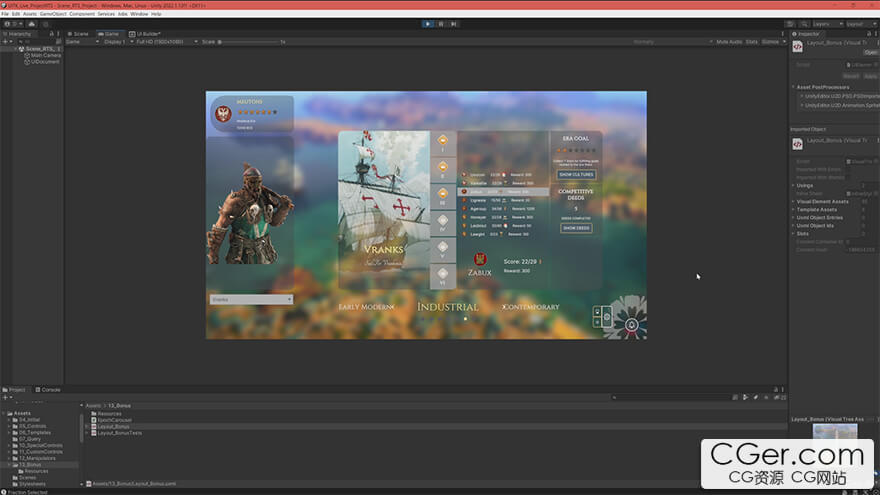Viewport: 880px width, 495px height.
Task: Select the UIDocument object in Hierarchy
Action: coord(42,62)
